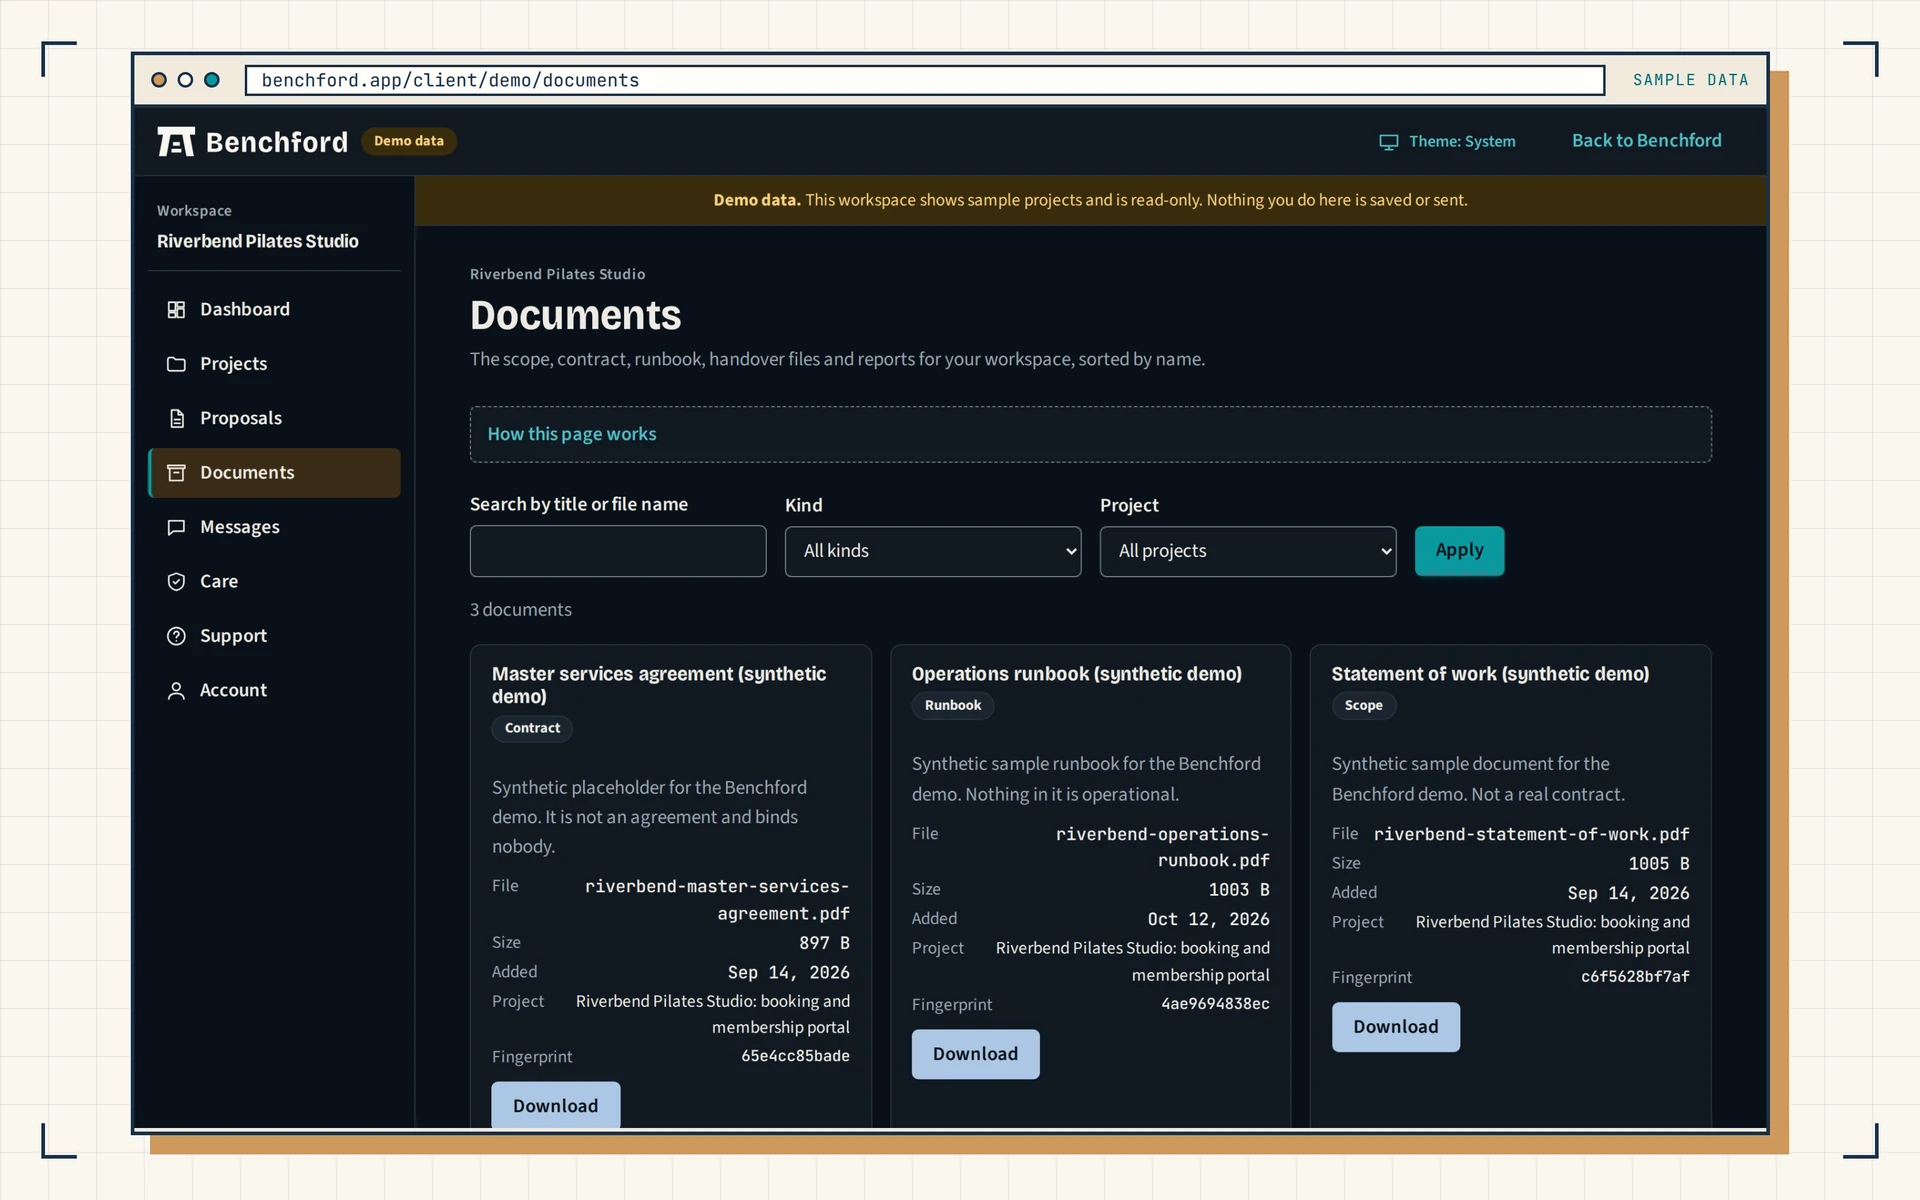Click the Runbook tag

click(x=953, y=705)
